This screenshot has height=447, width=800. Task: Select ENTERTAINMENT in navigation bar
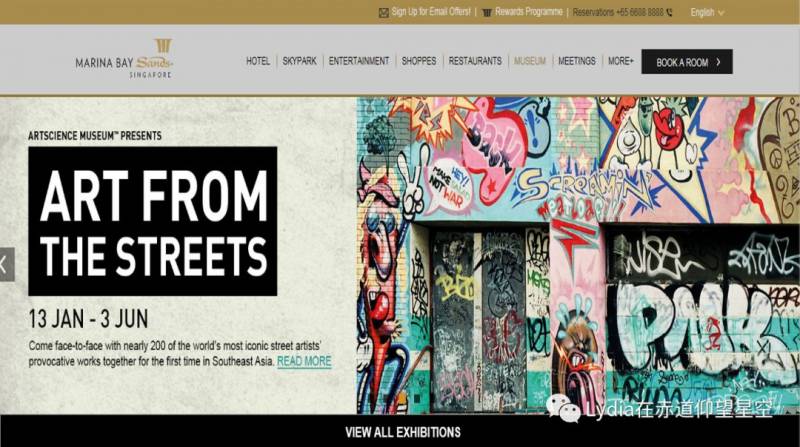click(359, 61)
